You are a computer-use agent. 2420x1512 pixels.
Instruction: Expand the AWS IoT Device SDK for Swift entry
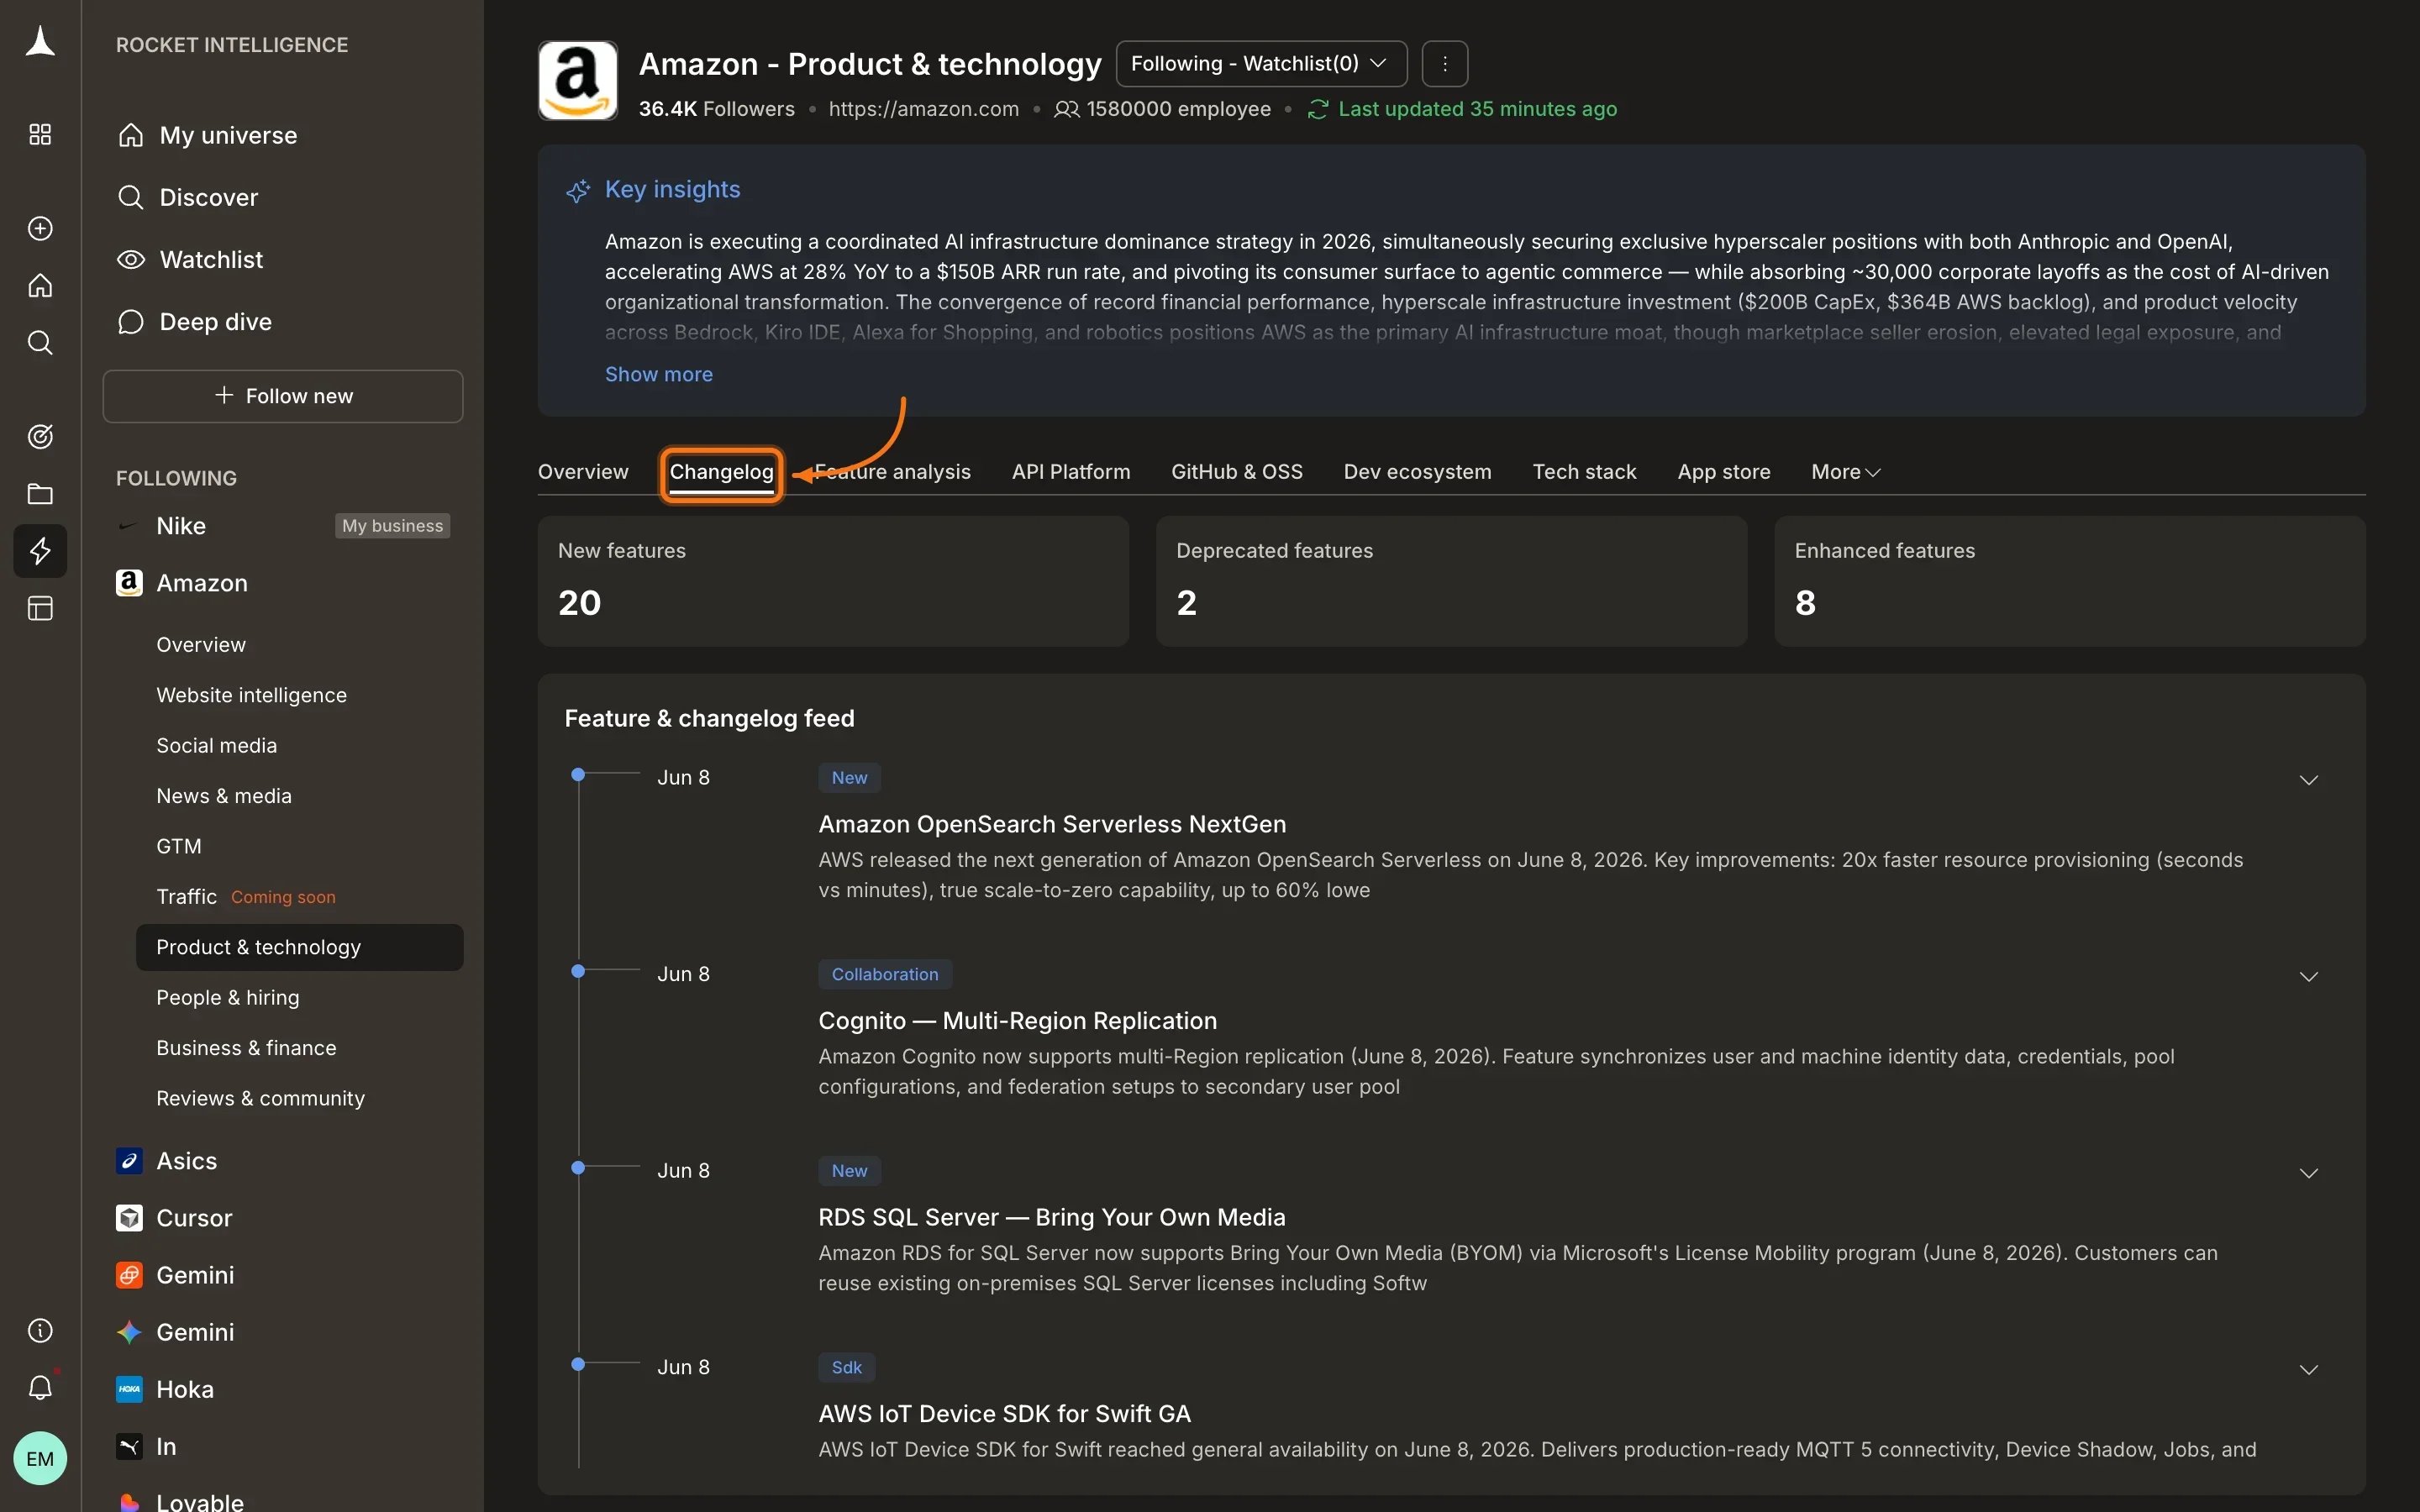point(2308,1369)
